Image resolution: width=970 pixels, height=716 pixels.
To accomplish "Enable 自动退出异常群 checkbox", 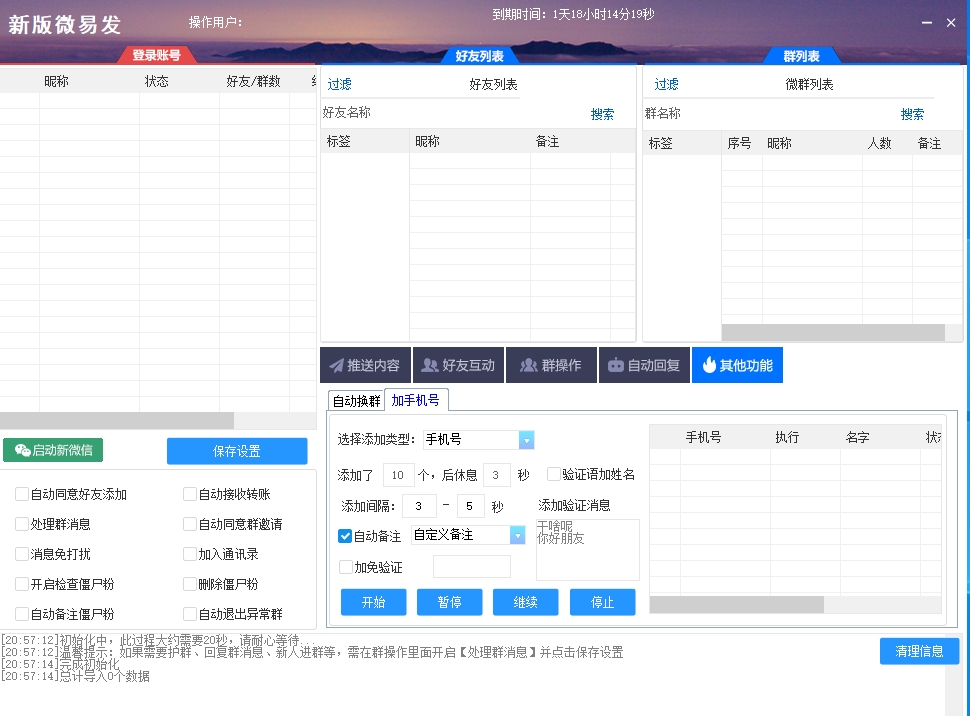I will tap(190, 614).
